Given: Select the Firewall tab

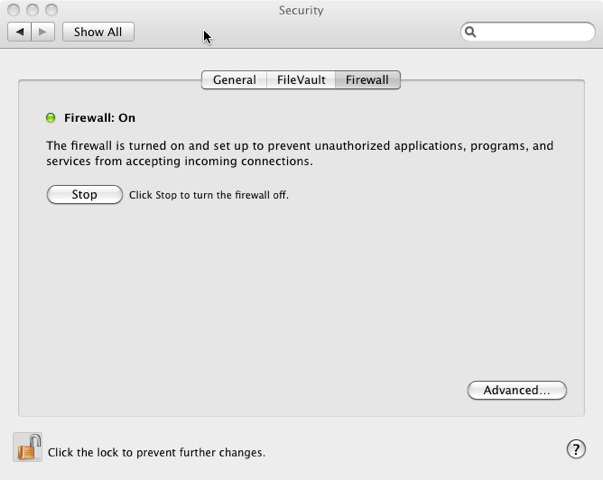Looking at the screenshot, I should pos(367,80).
